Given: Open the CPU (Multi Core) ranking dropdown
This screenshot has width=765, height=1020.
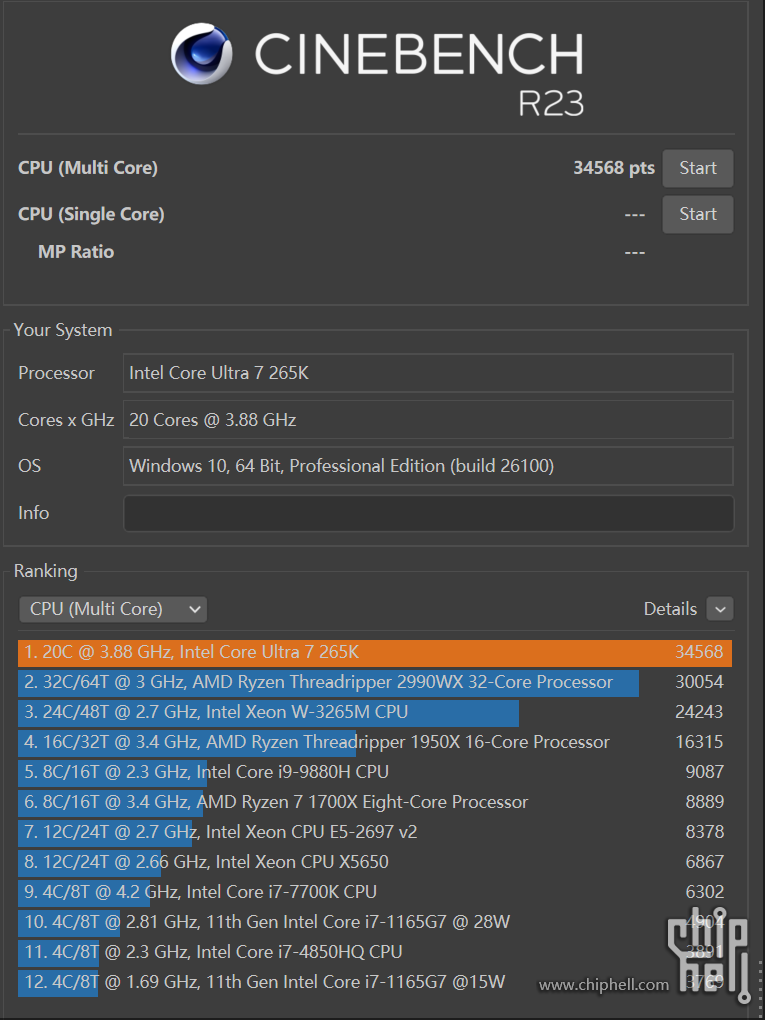Looking at the screenshot, I should pos(113,610).
